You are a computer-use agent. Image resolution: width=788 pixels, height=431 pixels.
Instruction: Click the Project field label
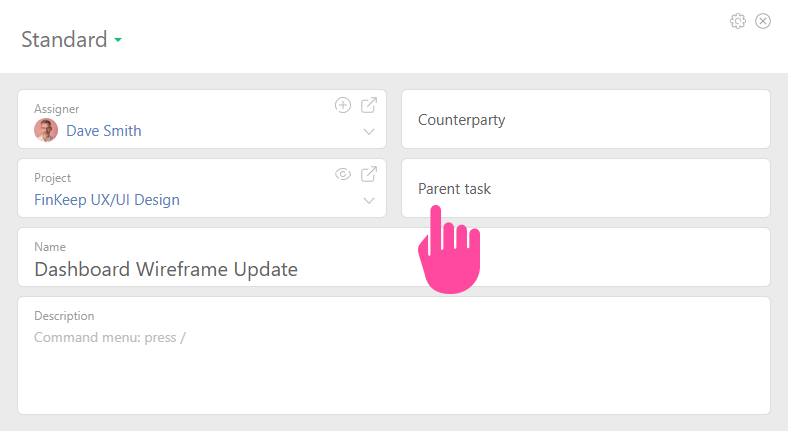tap(53, 178)
